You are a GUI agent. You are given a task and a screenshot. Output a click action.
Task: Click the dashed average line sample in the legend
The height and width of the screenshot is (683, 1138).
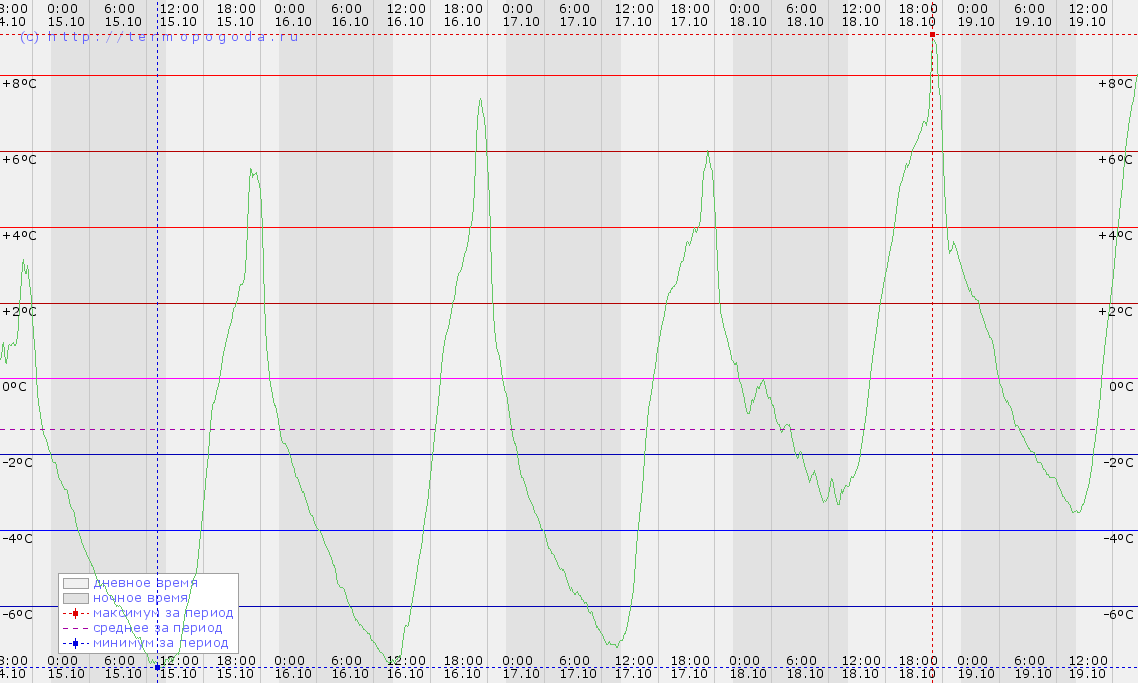[75, 628]
